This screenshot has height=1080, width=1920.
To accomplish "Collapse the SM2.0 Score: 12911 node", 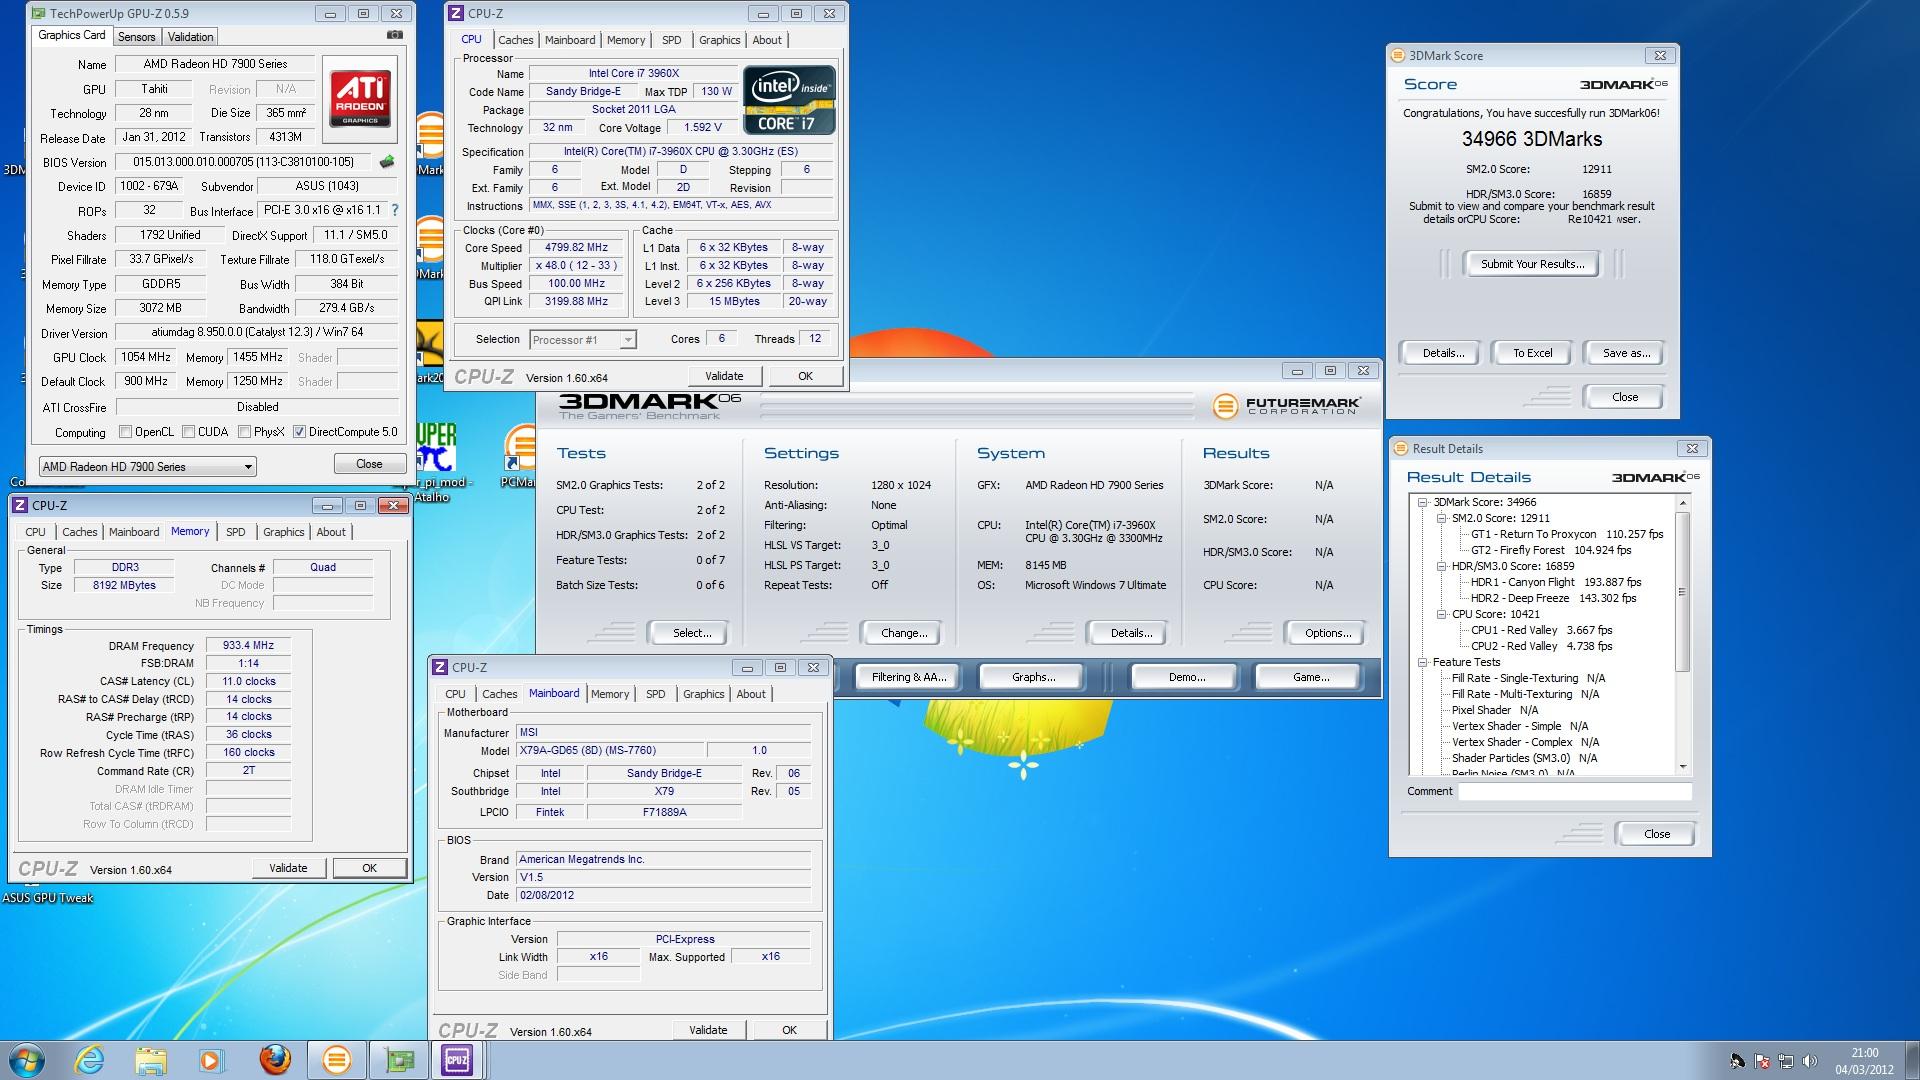I will (x=1442, y=519).
